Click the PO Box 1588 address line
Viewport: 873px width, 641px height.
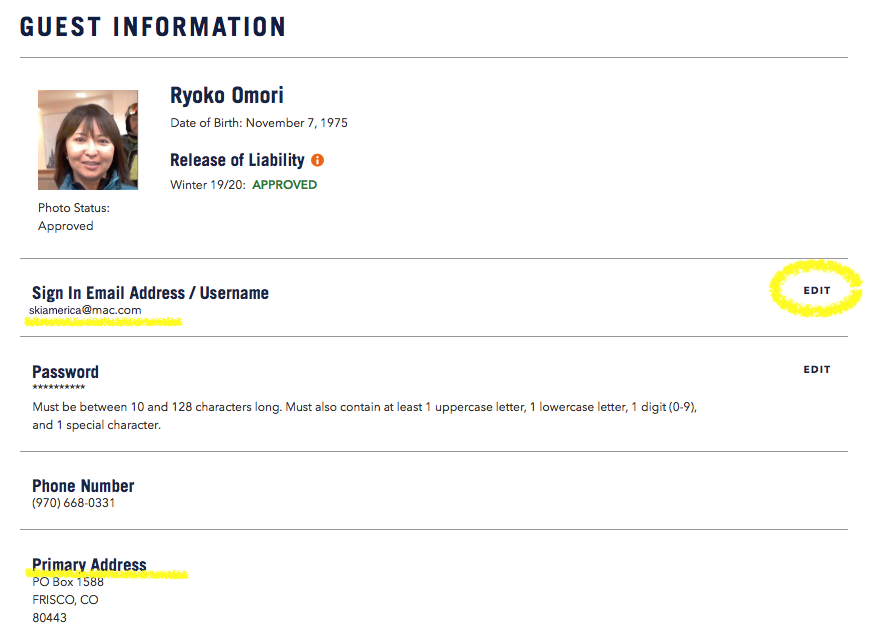pos(68,582)
